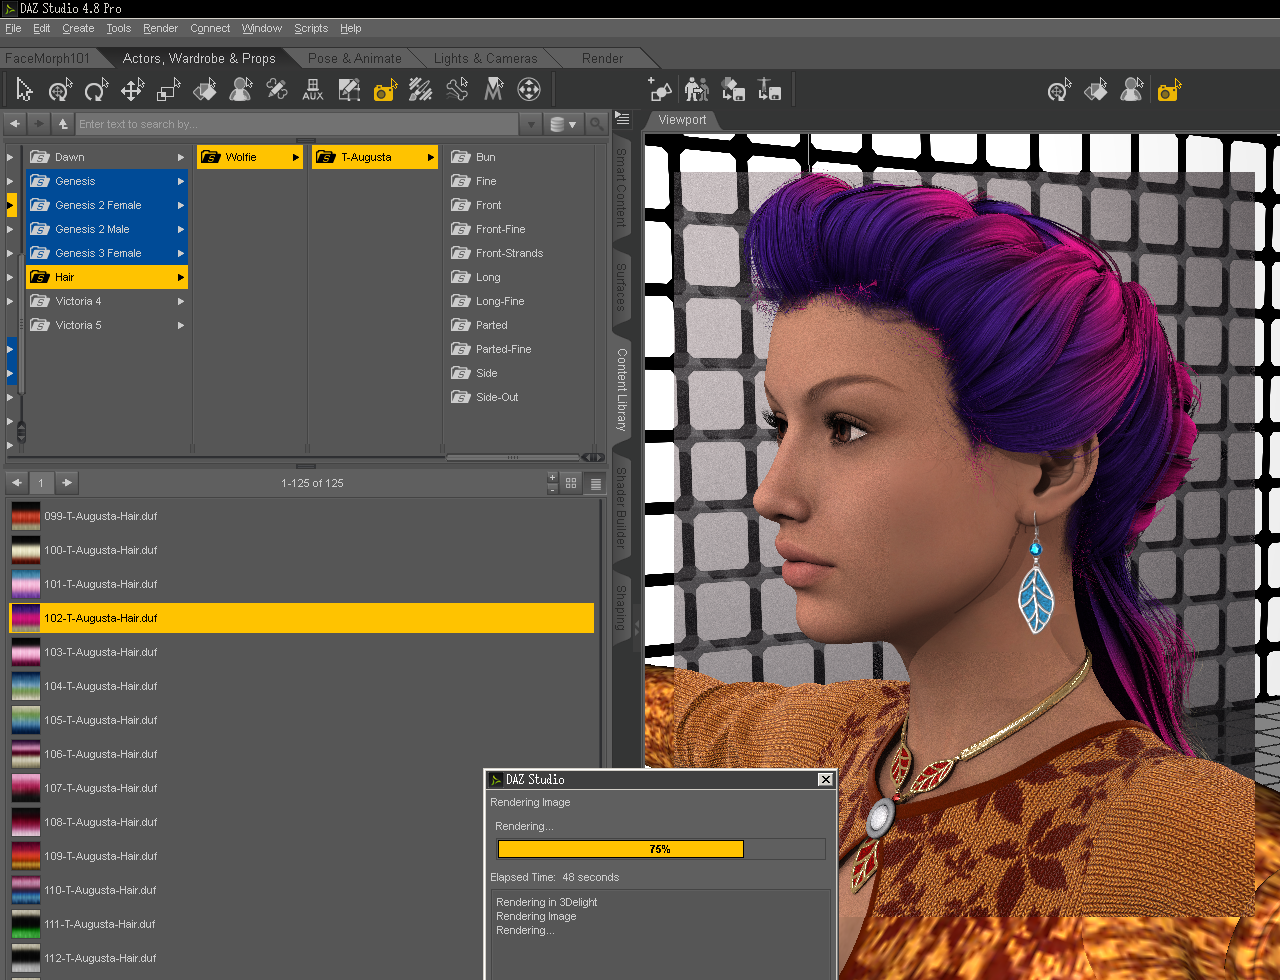Switch content view to list mode
The height and width of the screenshot is (980, 1280).
(x=595, y=483)
